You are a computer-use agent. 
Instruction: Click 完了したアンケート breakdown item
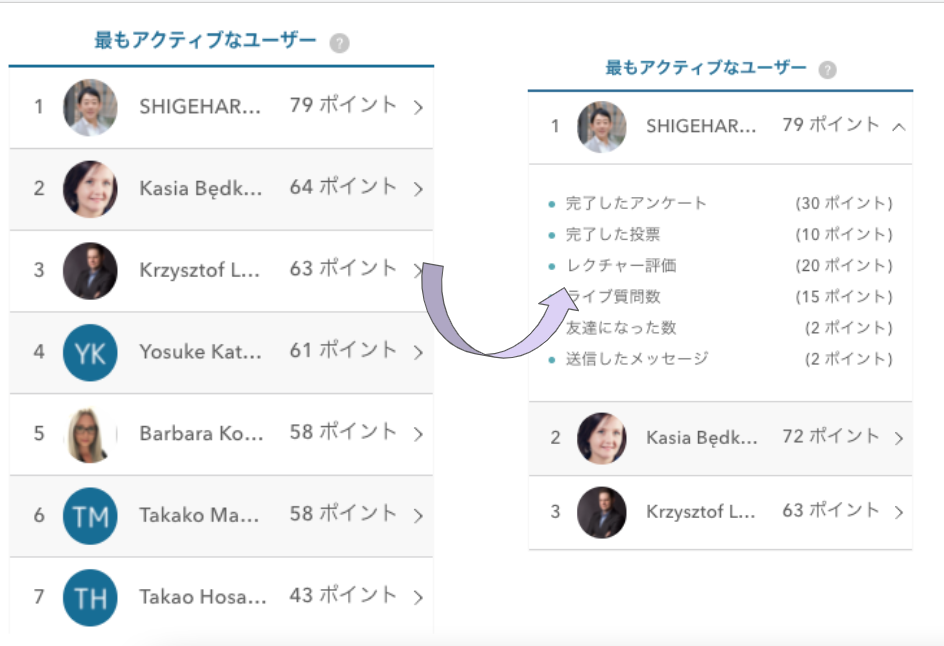(636, 203)
